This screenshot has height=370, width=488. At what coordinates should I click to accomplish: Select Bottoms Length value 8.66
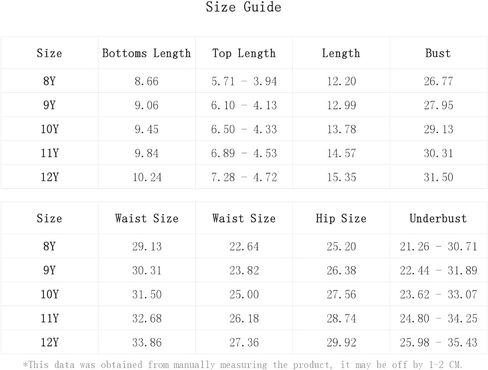(146, 81)
